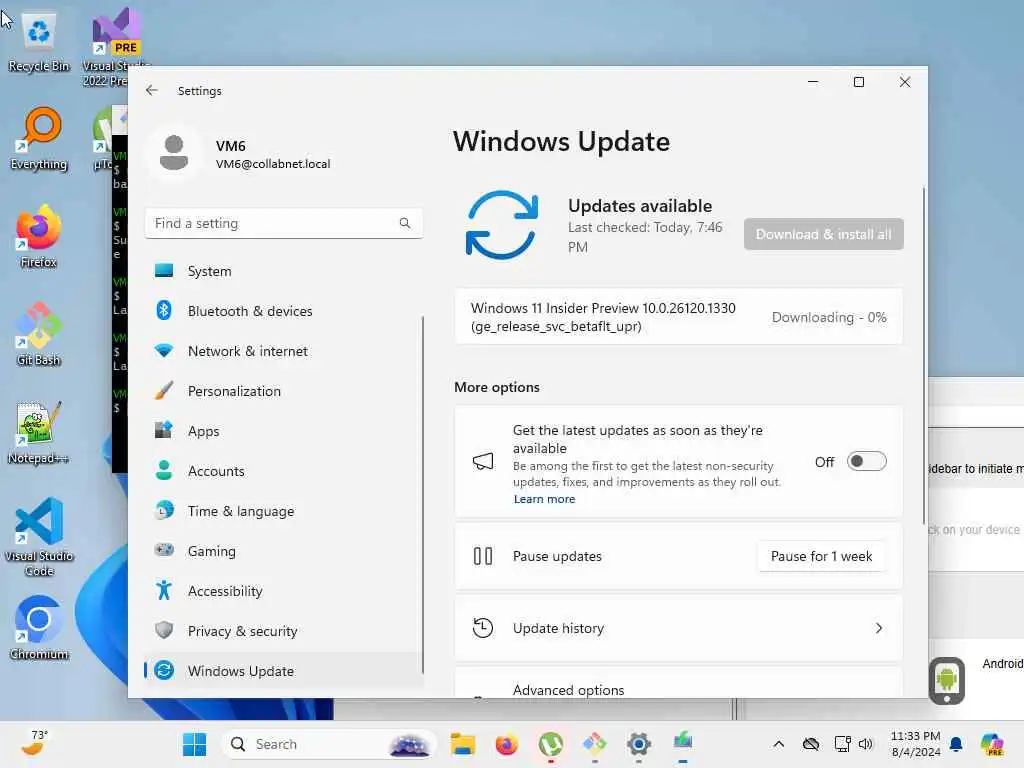Open Bluetooth & devices settings
1024x768 pixels.
pos(283,311)
